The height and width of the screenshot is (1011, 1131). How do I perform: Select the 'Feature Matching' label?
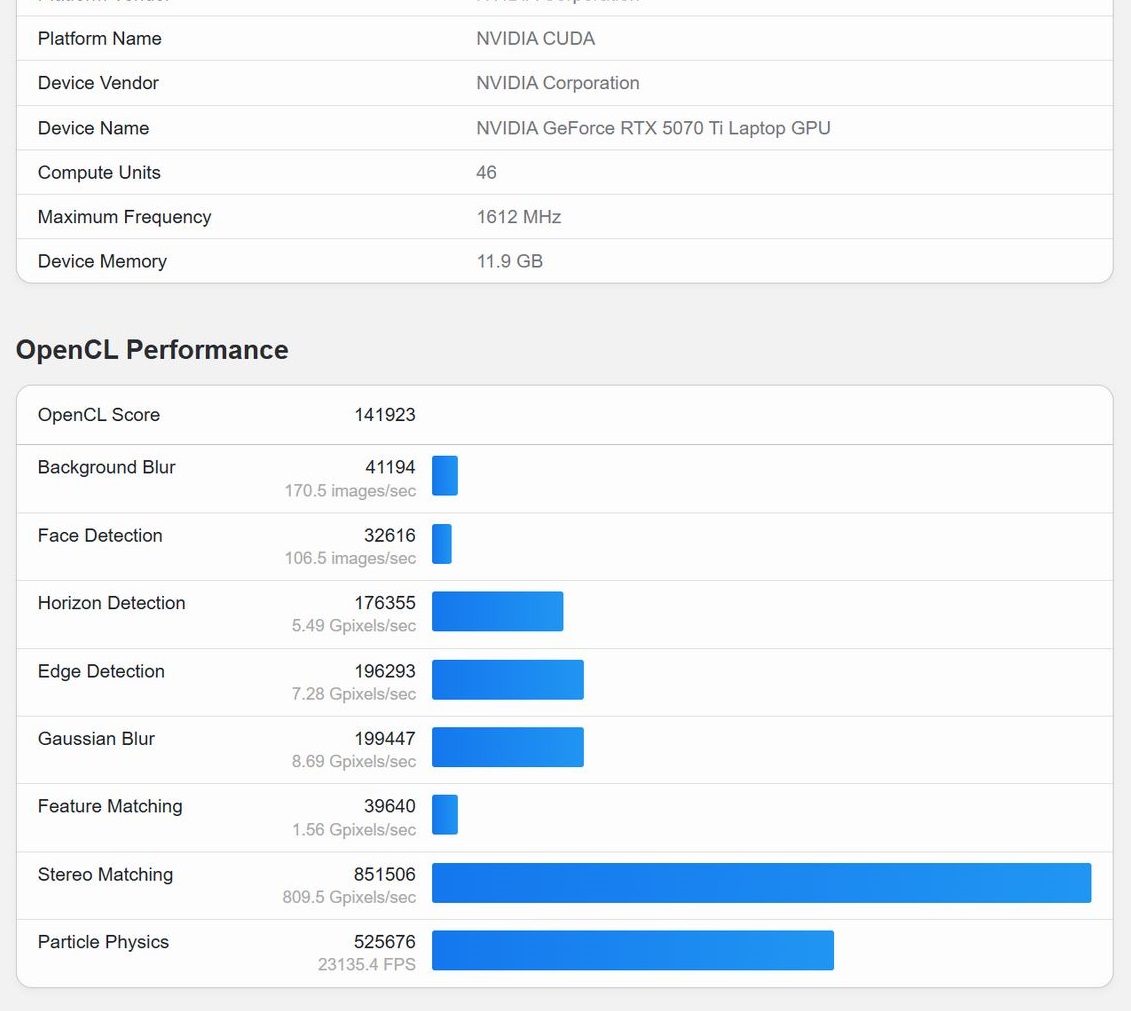pyautogui.click(x=110, y=806)
